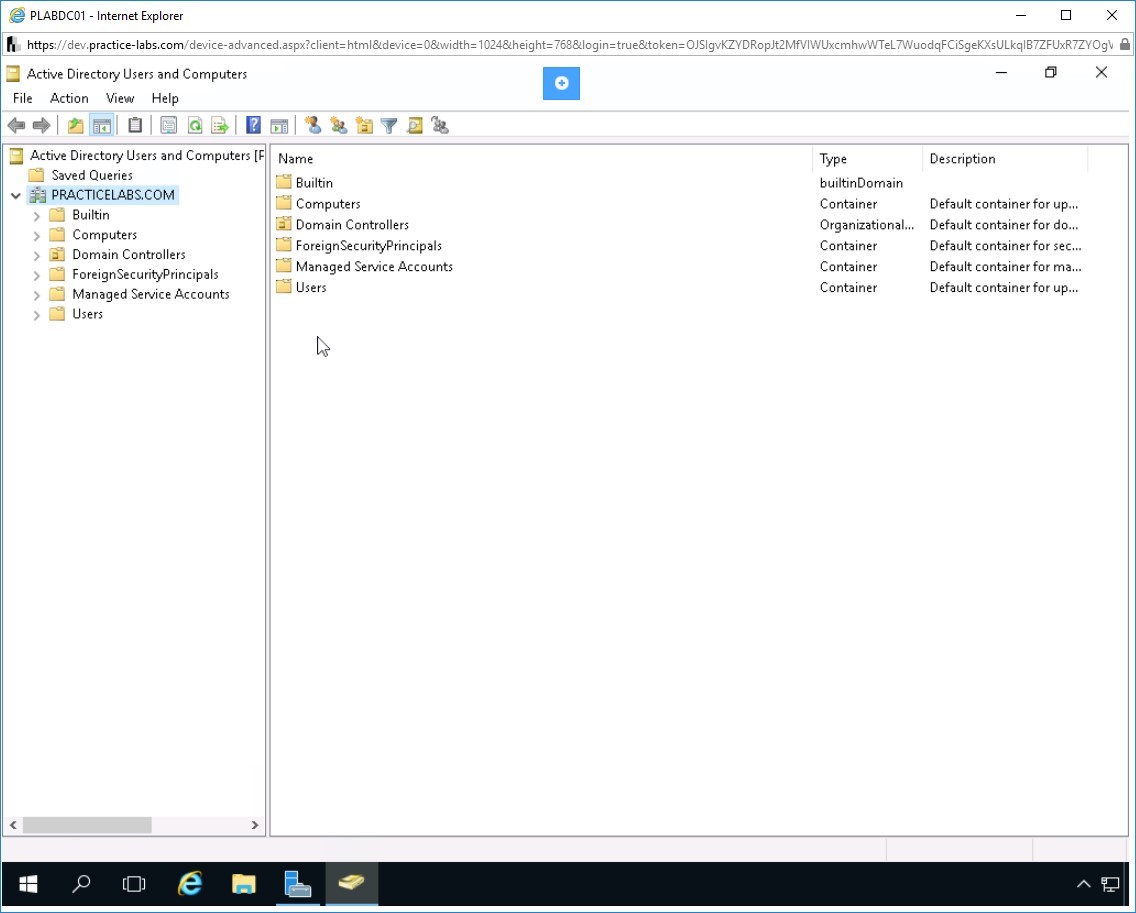Click the blue plus button at top center
This screenshot has height=913, width=1136.
click(561, 83)
